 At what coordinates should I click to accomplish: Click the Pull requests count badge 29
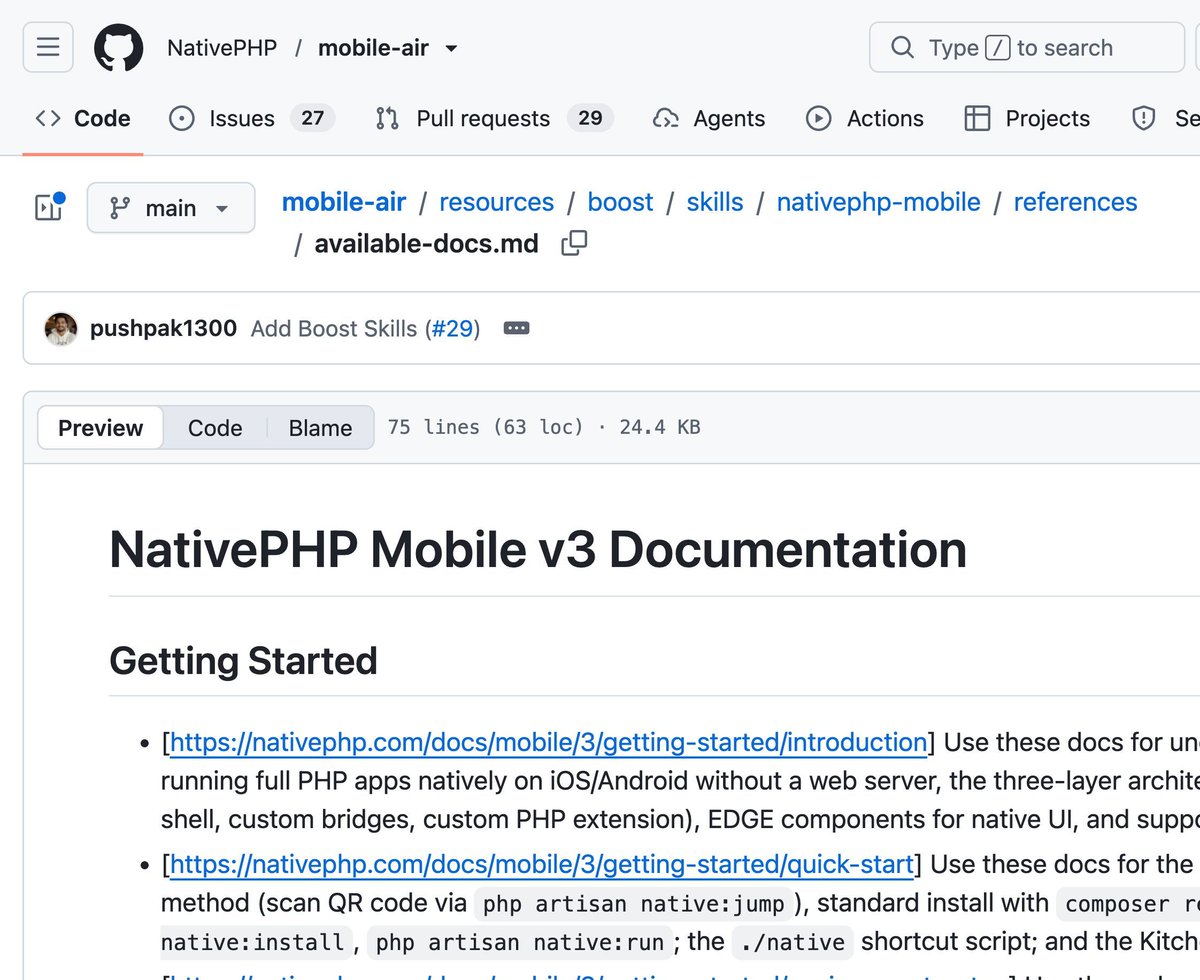click(x=590, y=118)
